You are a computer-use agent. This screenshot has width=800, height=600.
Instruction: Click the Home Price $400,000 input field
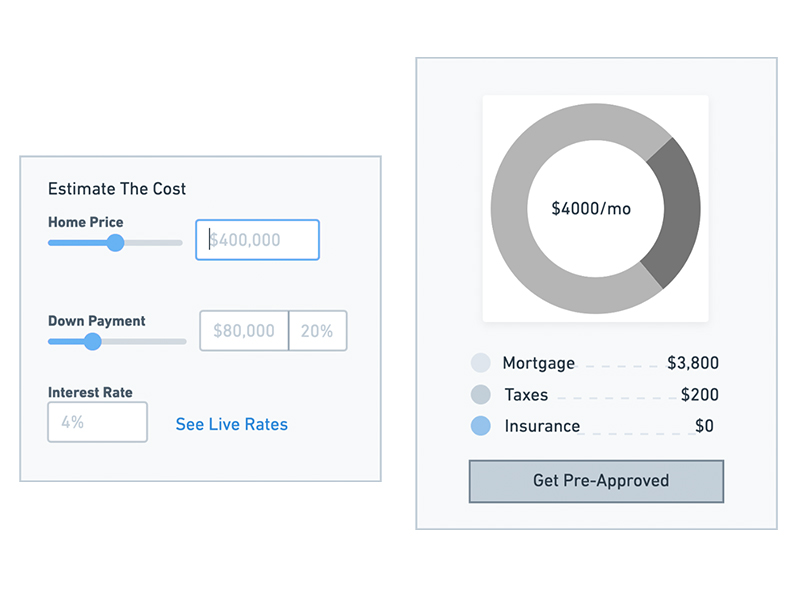258,240
